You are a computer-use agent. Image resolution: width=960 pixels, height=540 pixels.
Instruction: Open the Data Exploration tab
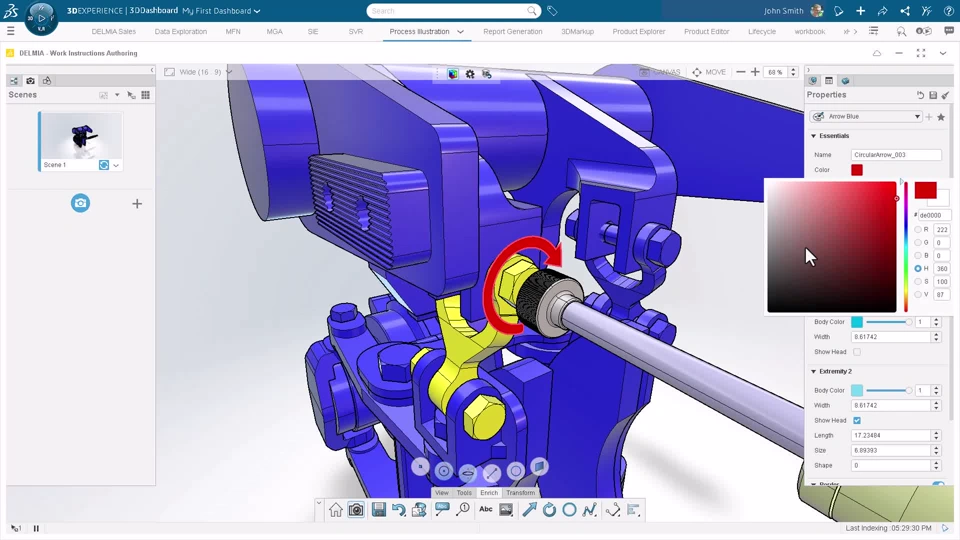(x=181, y=32)
